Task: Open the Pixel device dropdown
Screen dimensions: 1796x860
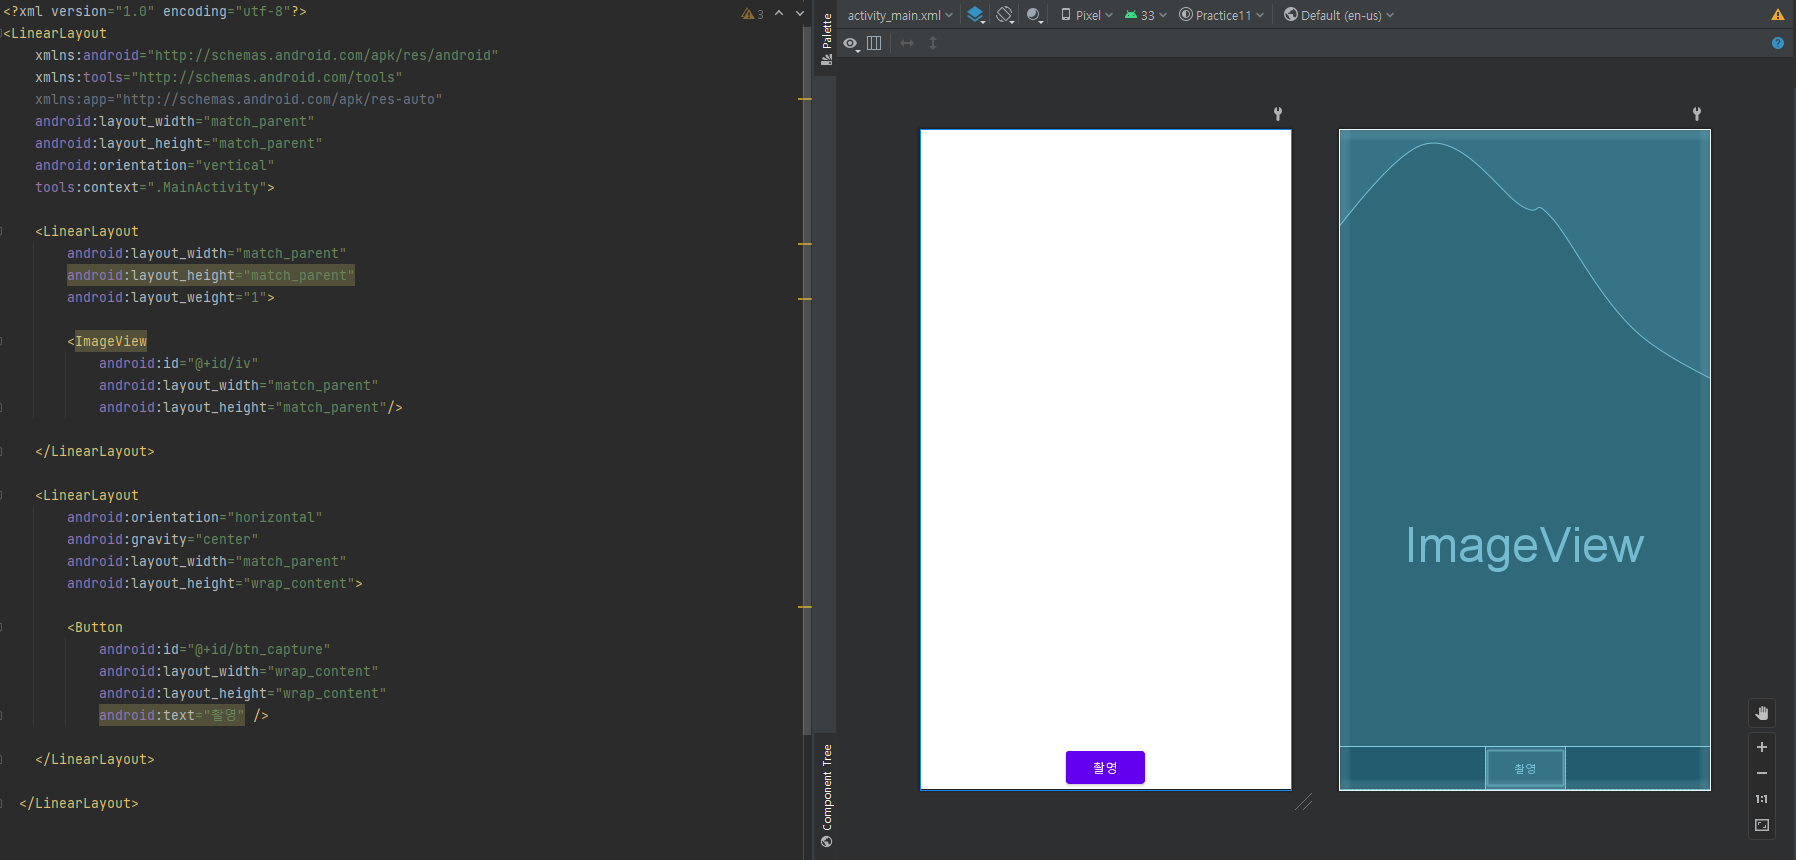Action: [x=1087, y=15]
